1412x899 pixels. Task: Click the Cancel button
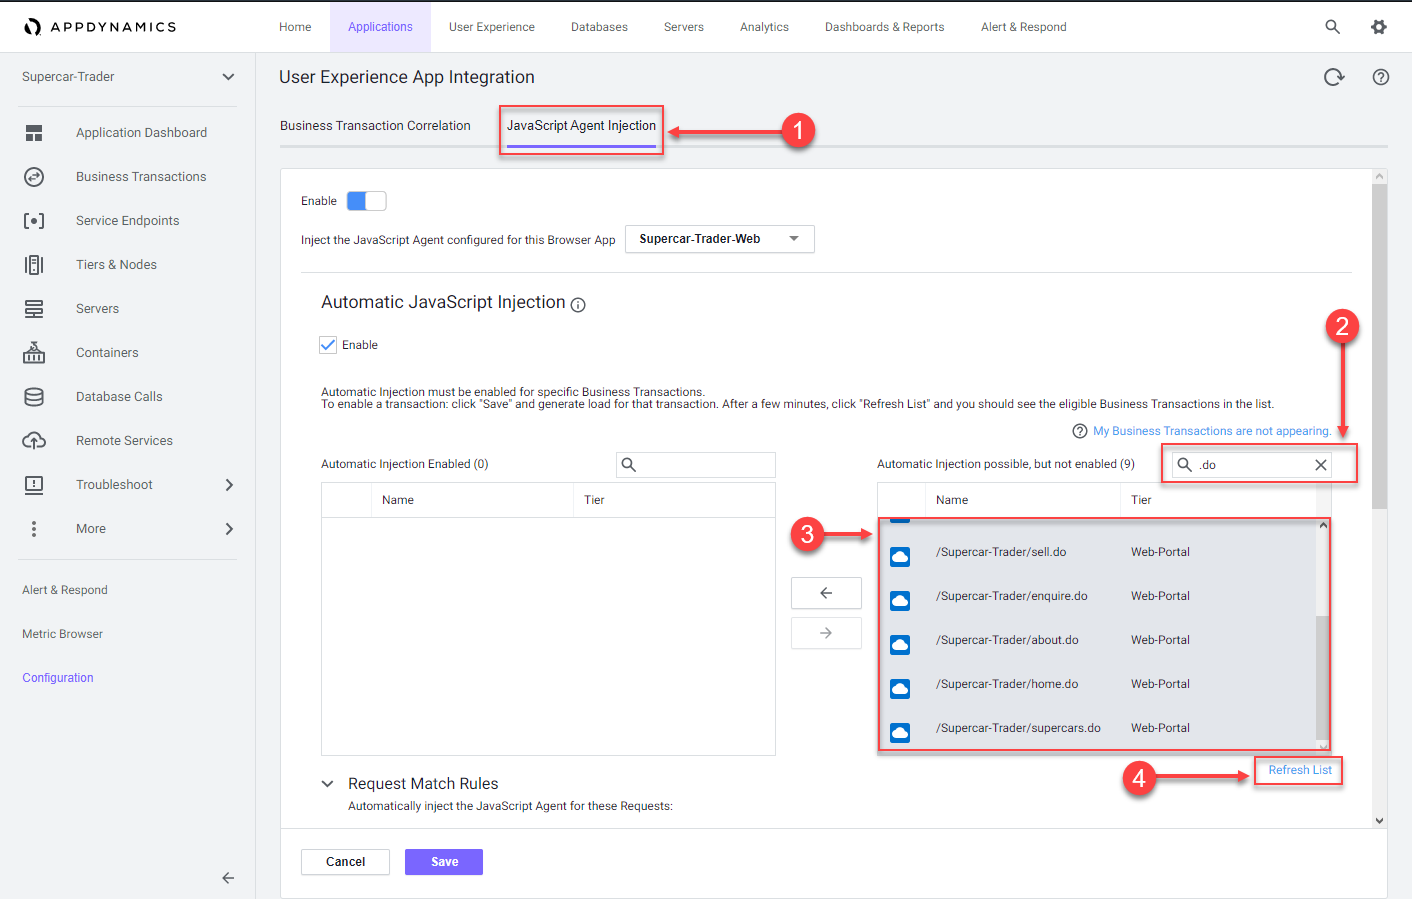345,862
